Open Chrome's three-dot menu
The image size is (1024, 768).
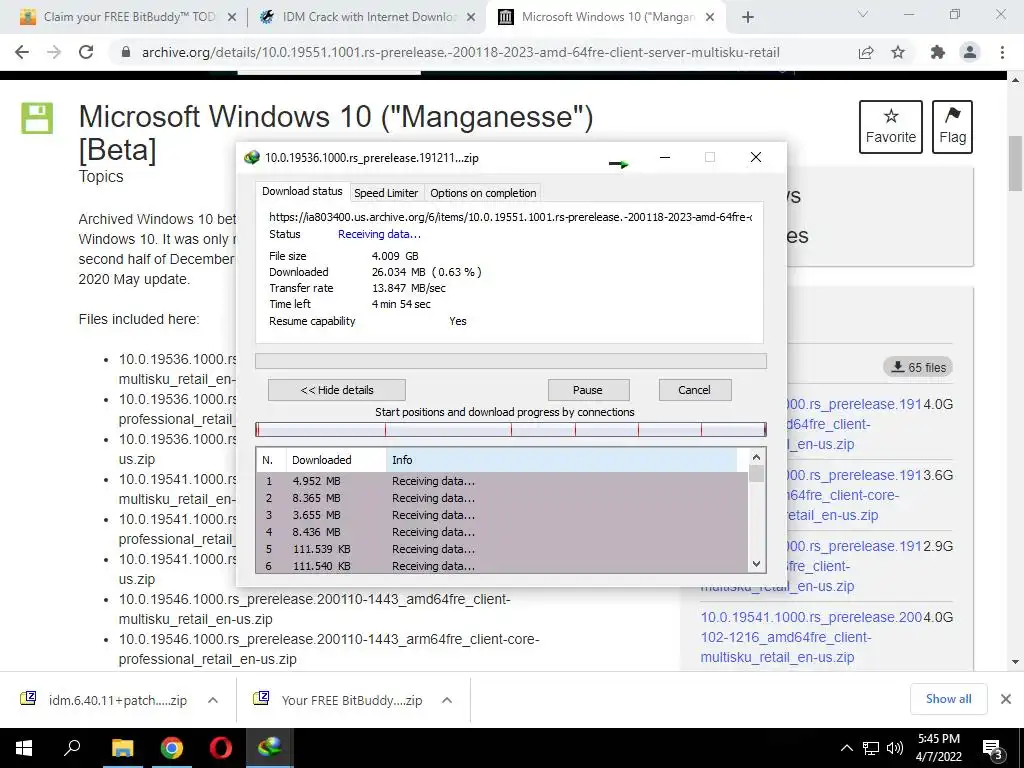click(x=1002, y=52)
